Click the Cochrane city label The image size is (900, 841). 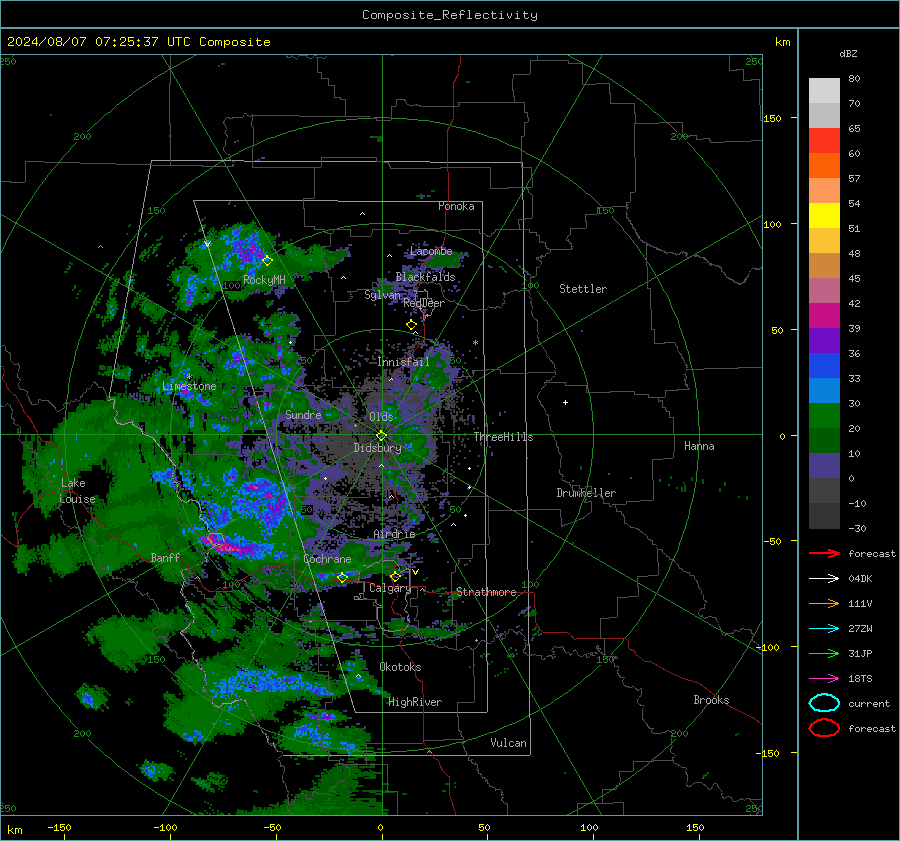click(327, 559)
